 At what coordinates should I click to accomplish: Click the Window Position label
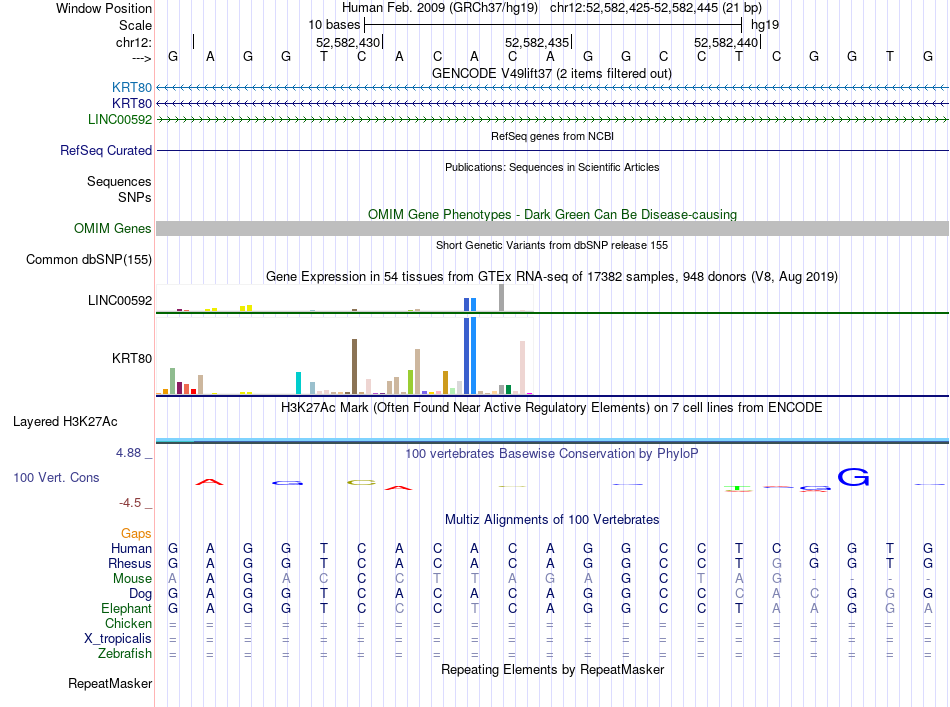[x=104, y=8]
